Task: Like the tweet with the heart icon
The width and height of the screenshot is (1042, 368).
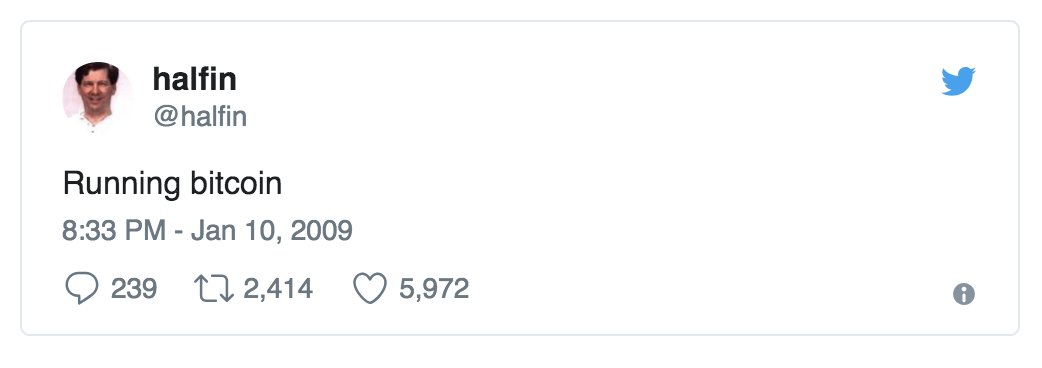Action: (369, 289)
